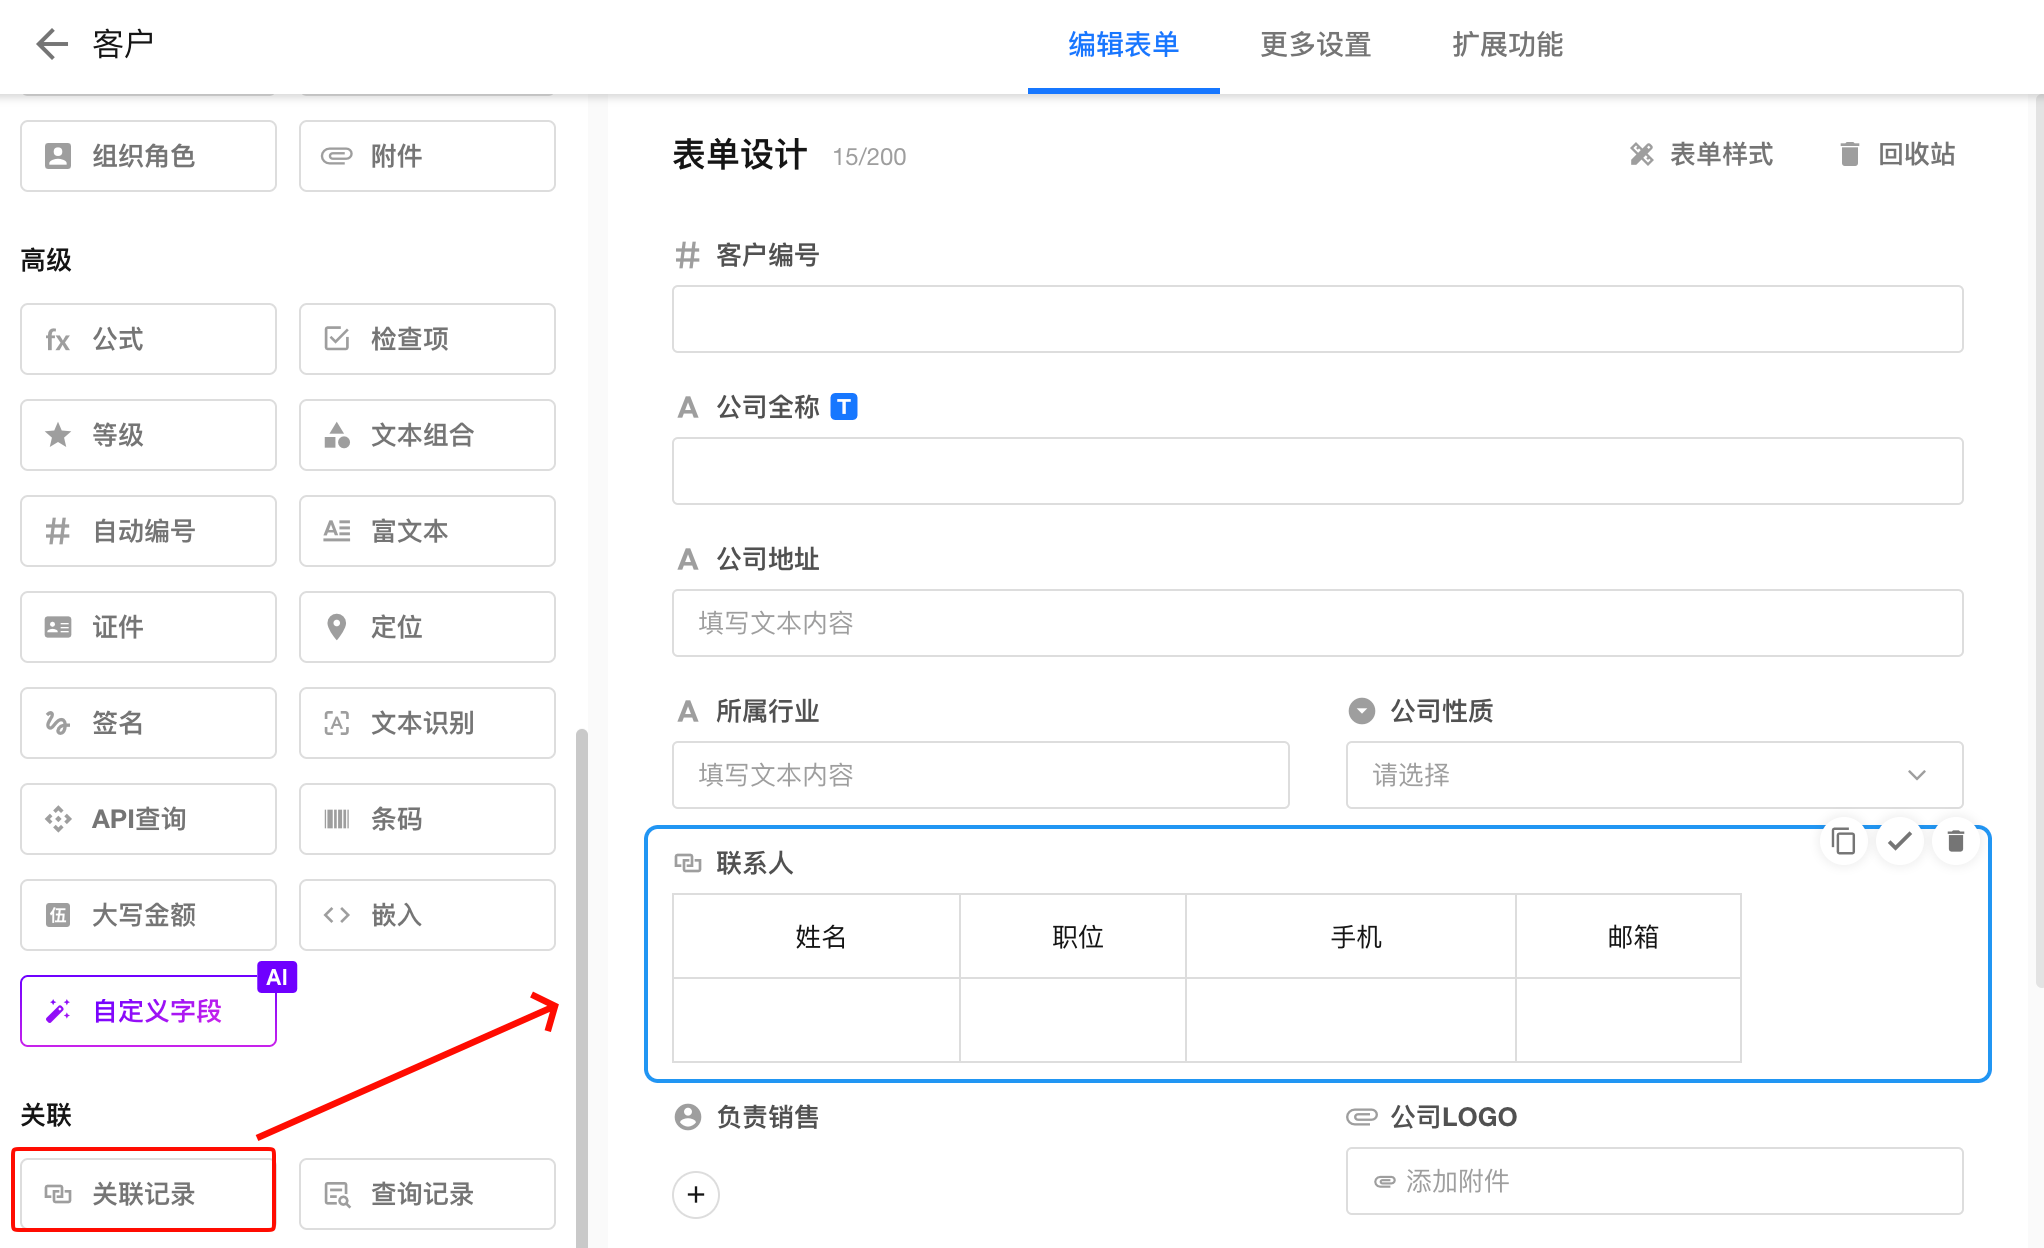Click the checkmark icon on 联系人 field
This screenshot has height=1248, width=2044.
pyautogui.click(x=1899, y=842)
